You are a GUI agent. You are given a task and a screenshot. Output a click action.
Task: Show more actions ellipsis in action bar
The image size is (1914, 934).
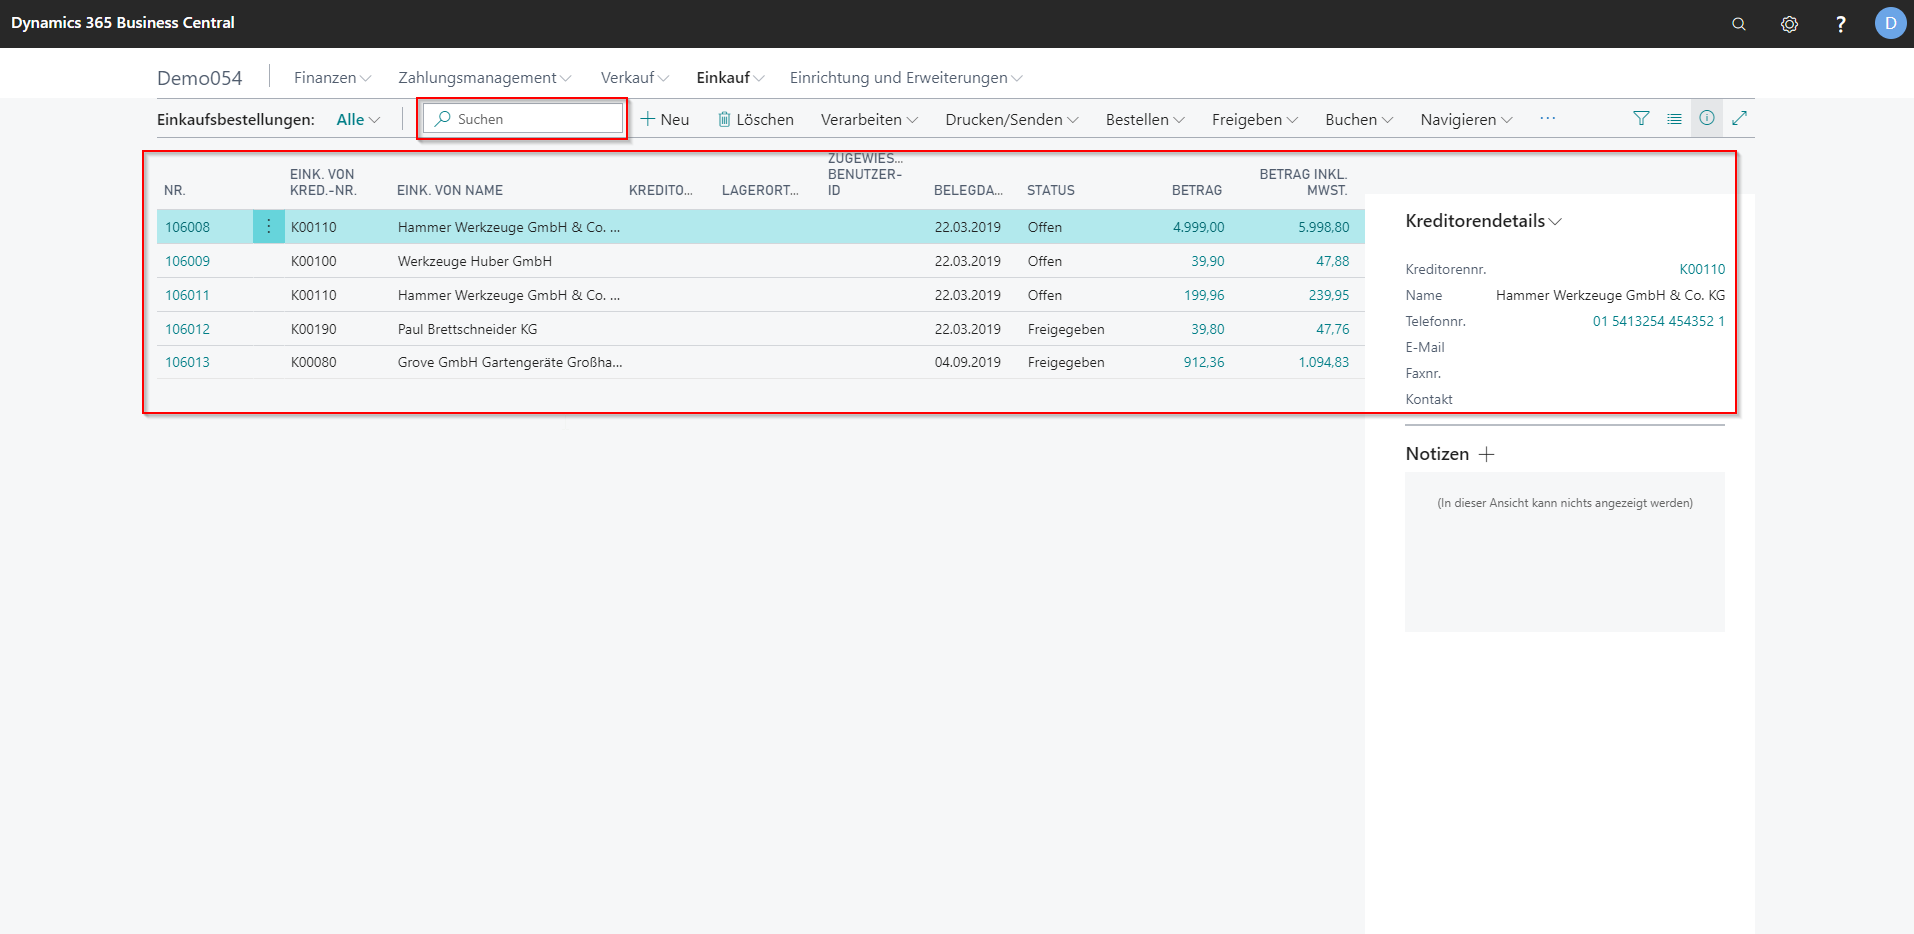tap(1547, 119)
